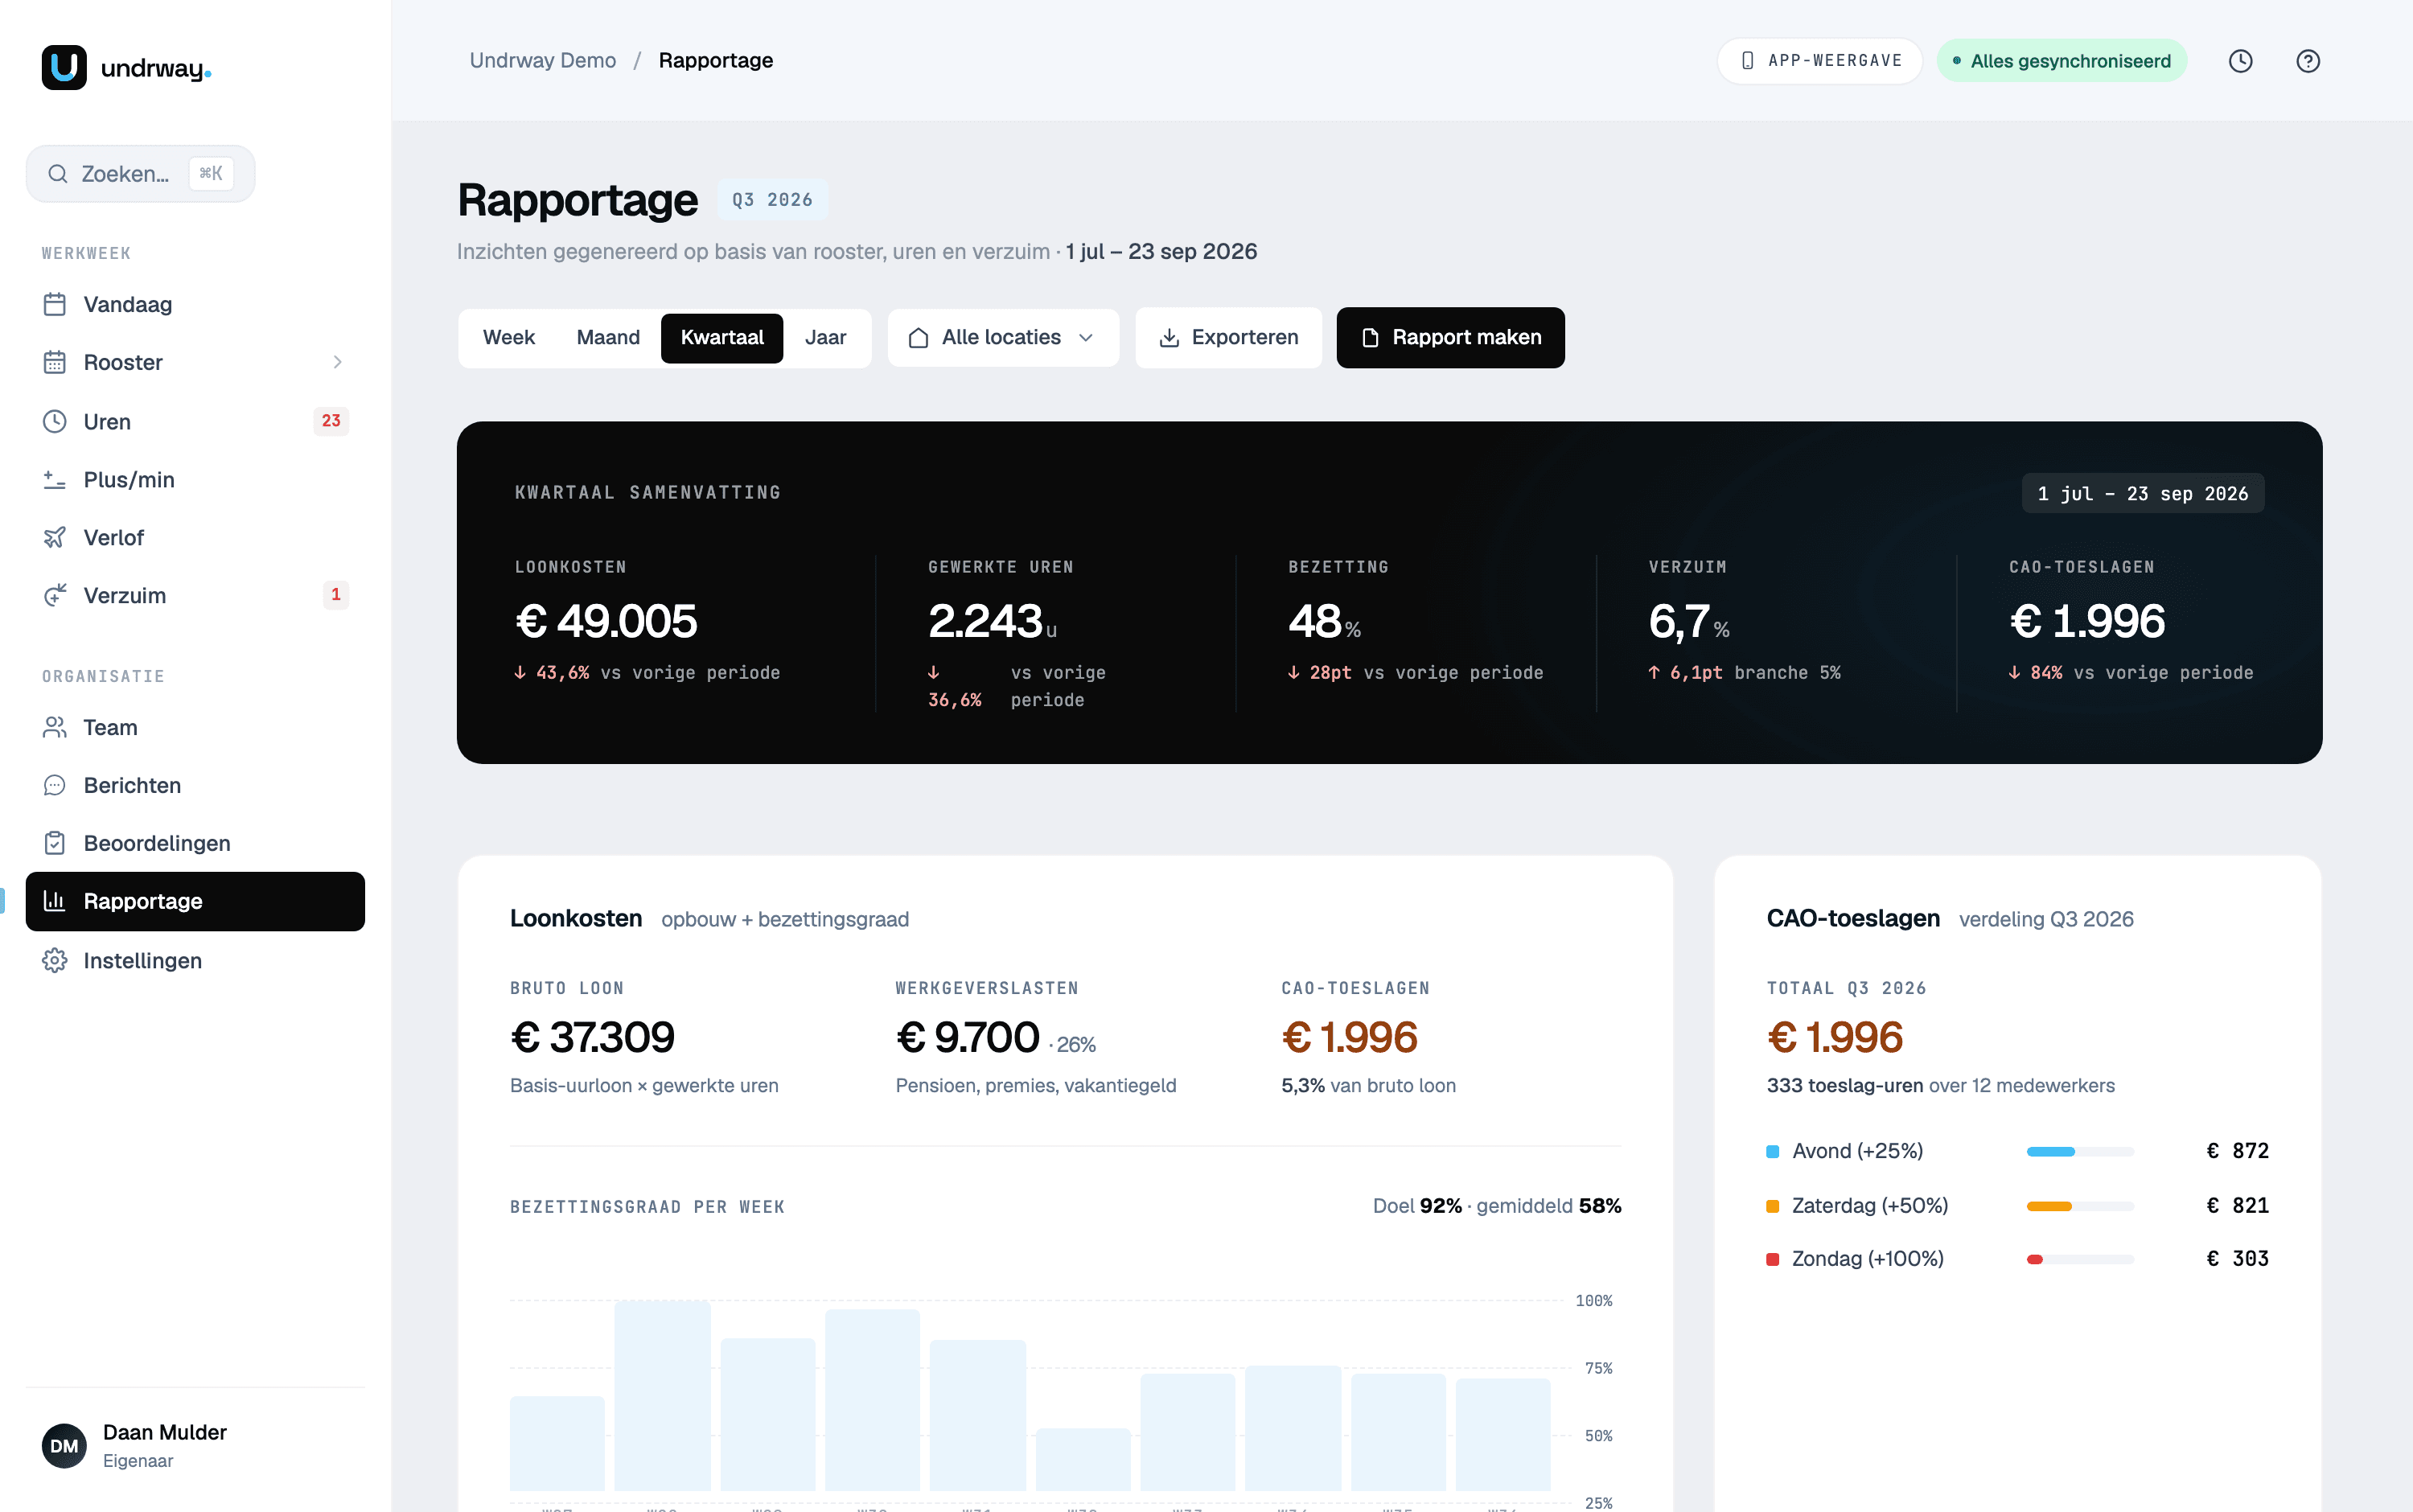The height and width of the screenshot is (1512, 2413).
Task: Open Daan Mulder profile name
Action: [x=165, y=1432]
